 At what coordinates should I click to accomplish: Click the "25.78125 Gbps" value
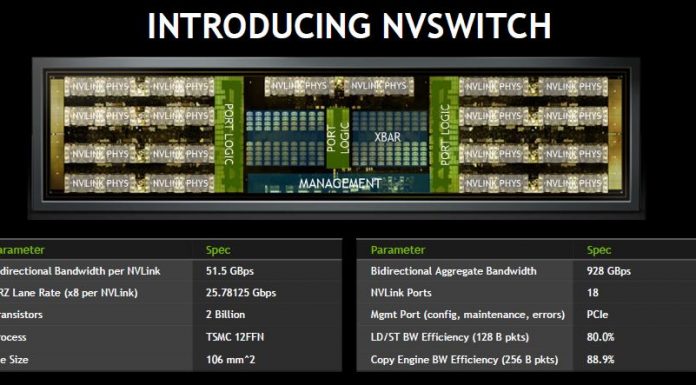(x=241, y=293)
